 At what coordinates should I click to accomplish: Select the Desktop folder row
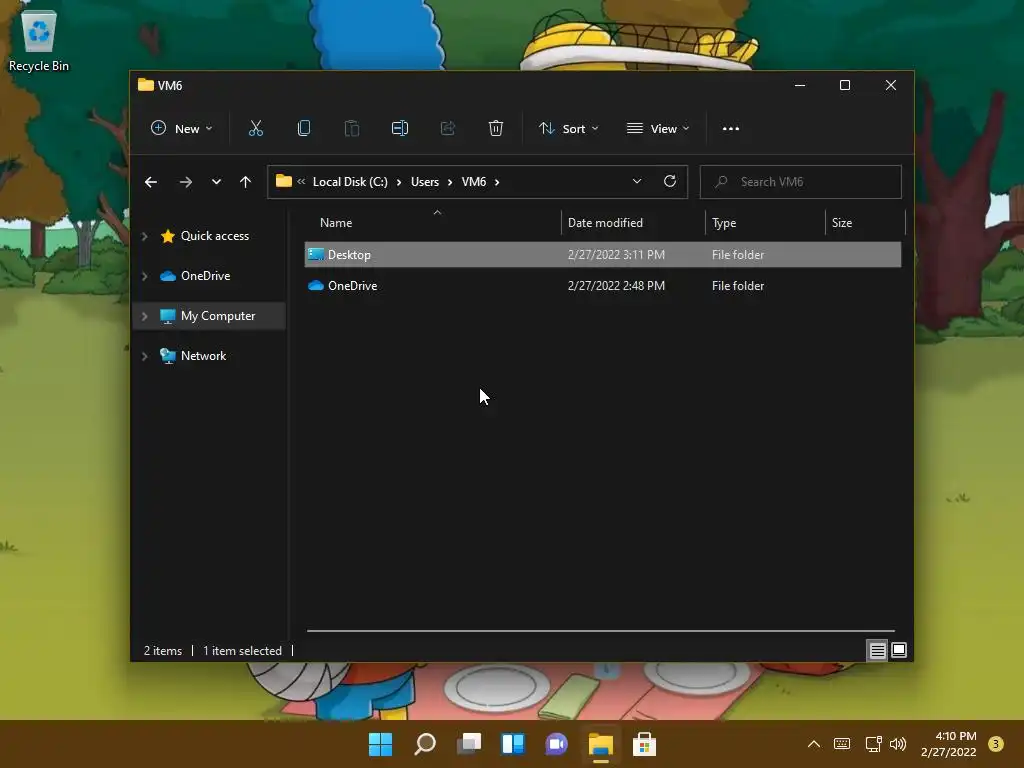coord(602,255)
